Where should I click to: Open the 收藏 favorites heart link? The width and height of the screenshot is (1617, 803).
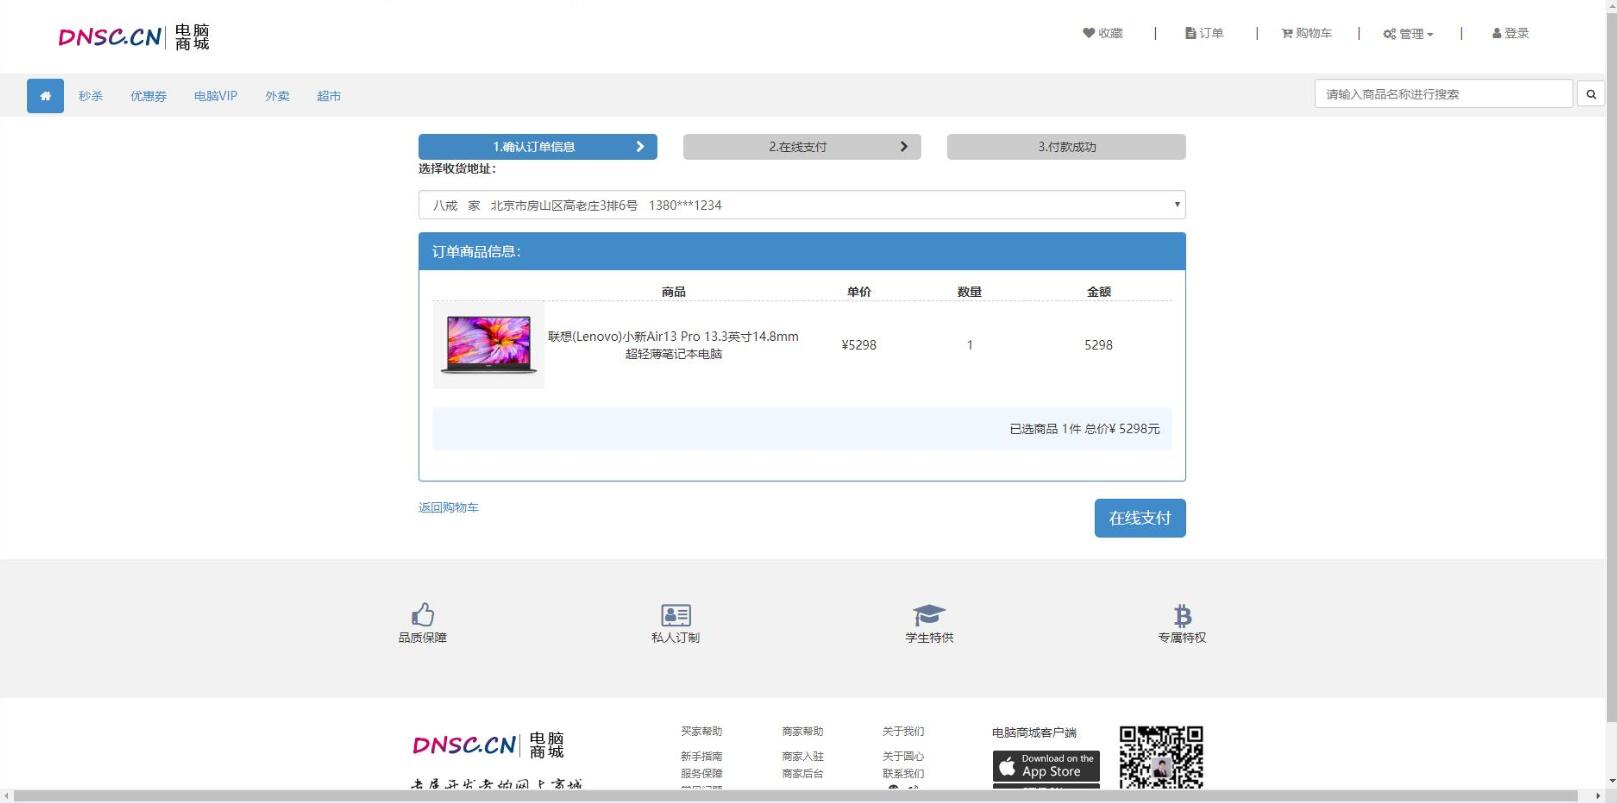pos(1103,33)
